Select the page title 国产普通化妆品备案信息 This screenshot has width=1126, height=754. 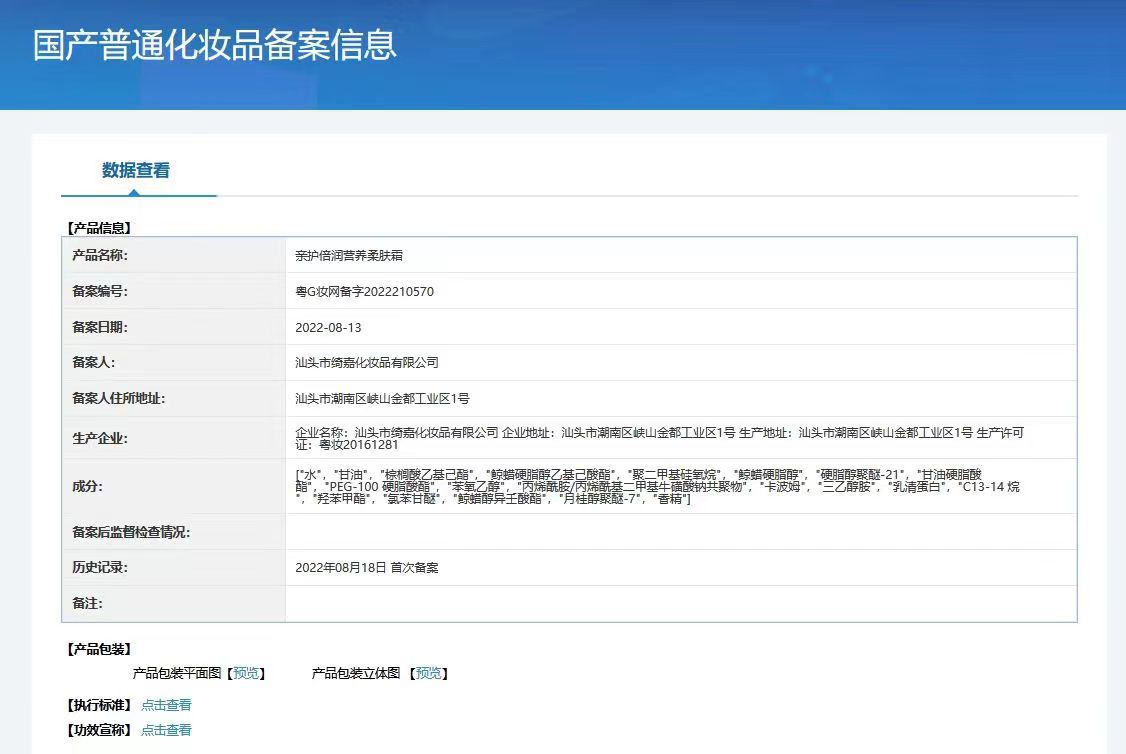pyautogui.click(x=215, y=45)
